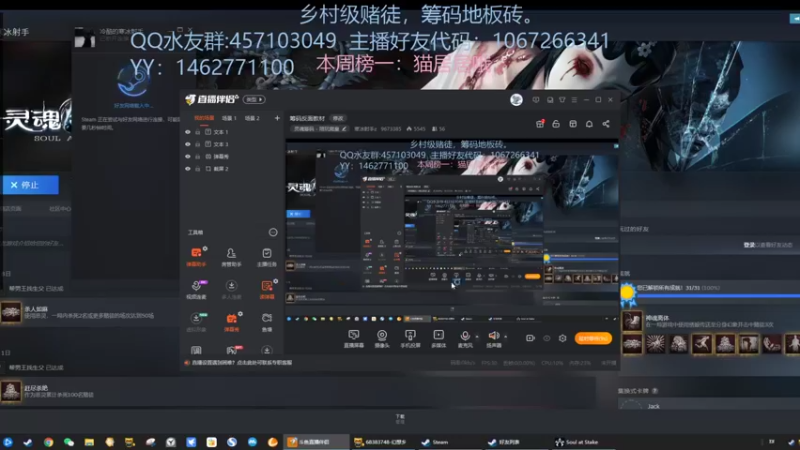Screen dimensions: 800x450
Task: Open the 视频连麦 tool
Action: pos(196,289)
